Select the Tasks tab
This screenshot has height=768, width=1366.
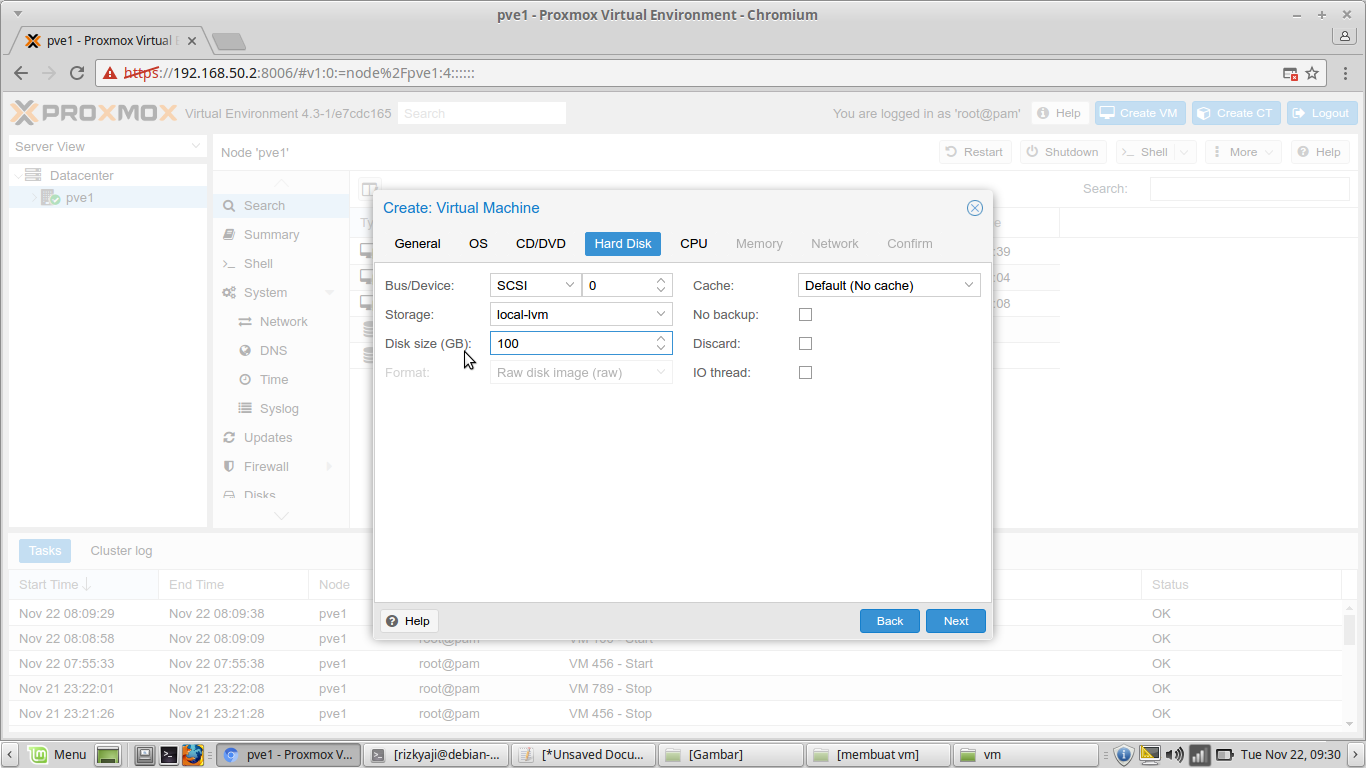click(x=45, y=551)
